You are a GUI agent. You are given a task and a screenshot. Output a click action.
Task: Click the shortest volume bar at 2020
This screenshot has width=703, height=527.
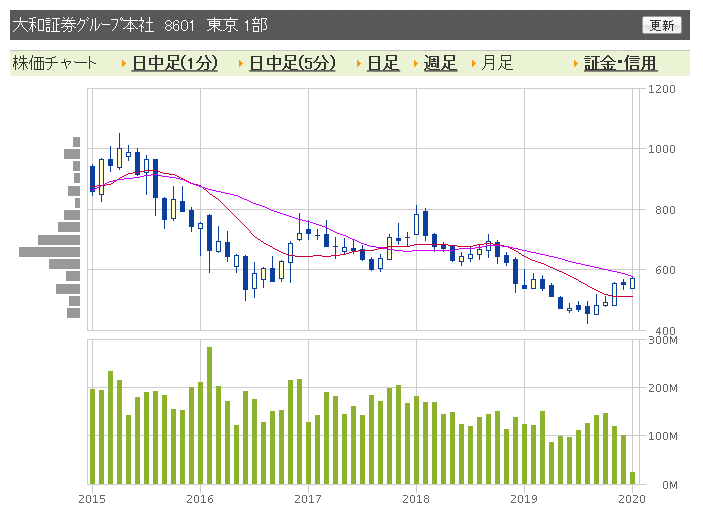click(x=633, y=478)
